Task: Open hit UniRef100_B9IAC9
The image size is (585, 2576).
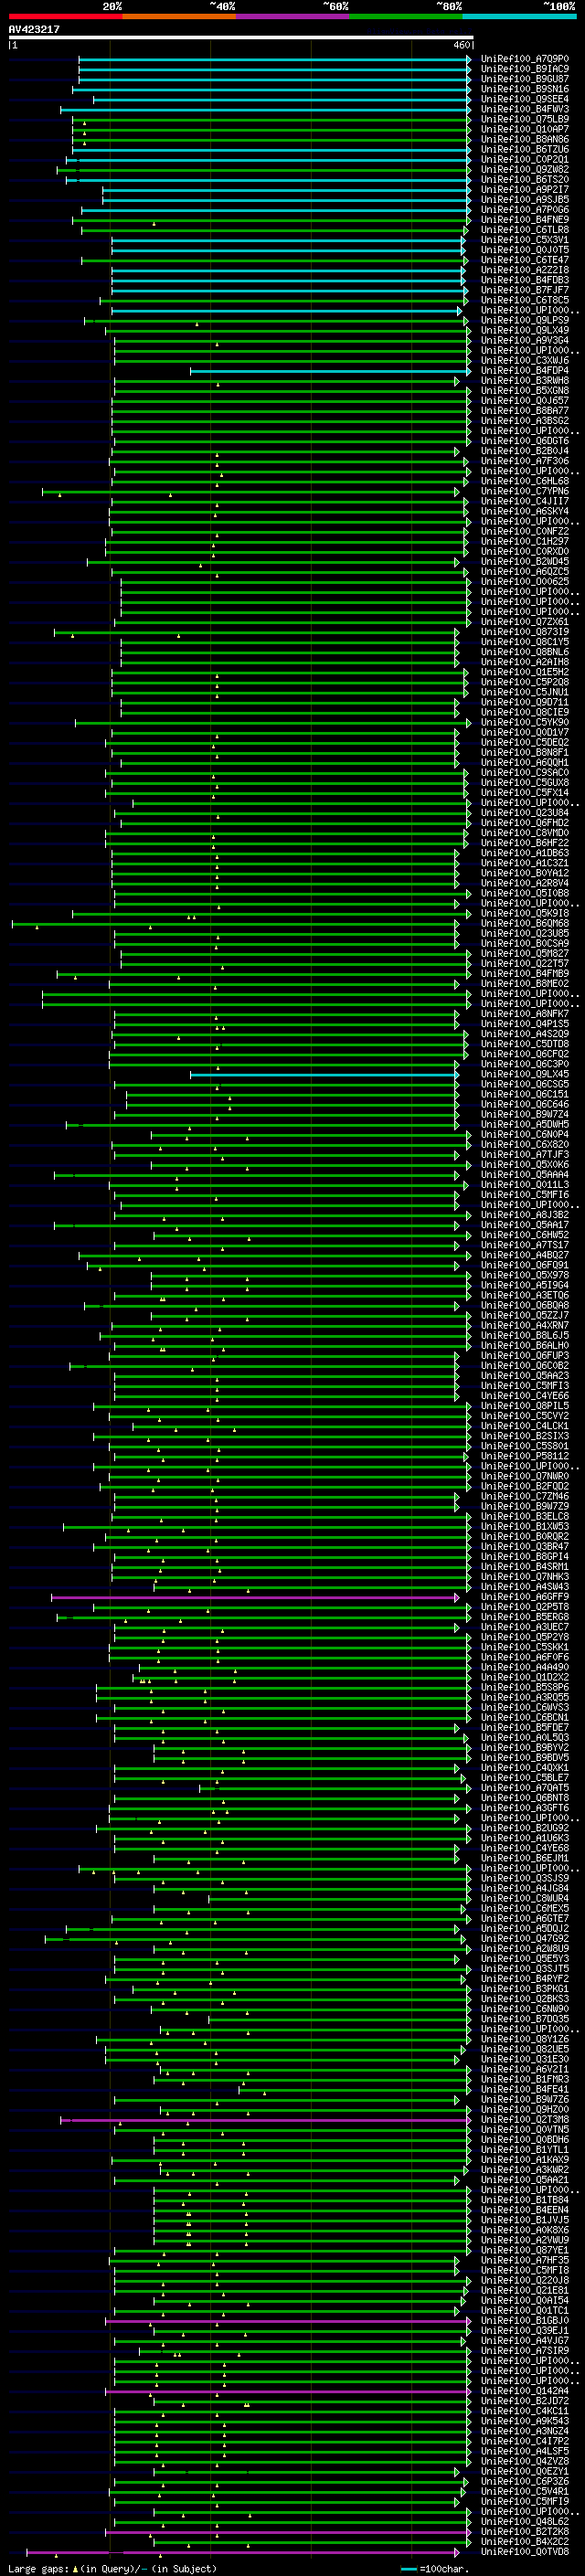Action: pyautogui.click(x=524, y=69)
